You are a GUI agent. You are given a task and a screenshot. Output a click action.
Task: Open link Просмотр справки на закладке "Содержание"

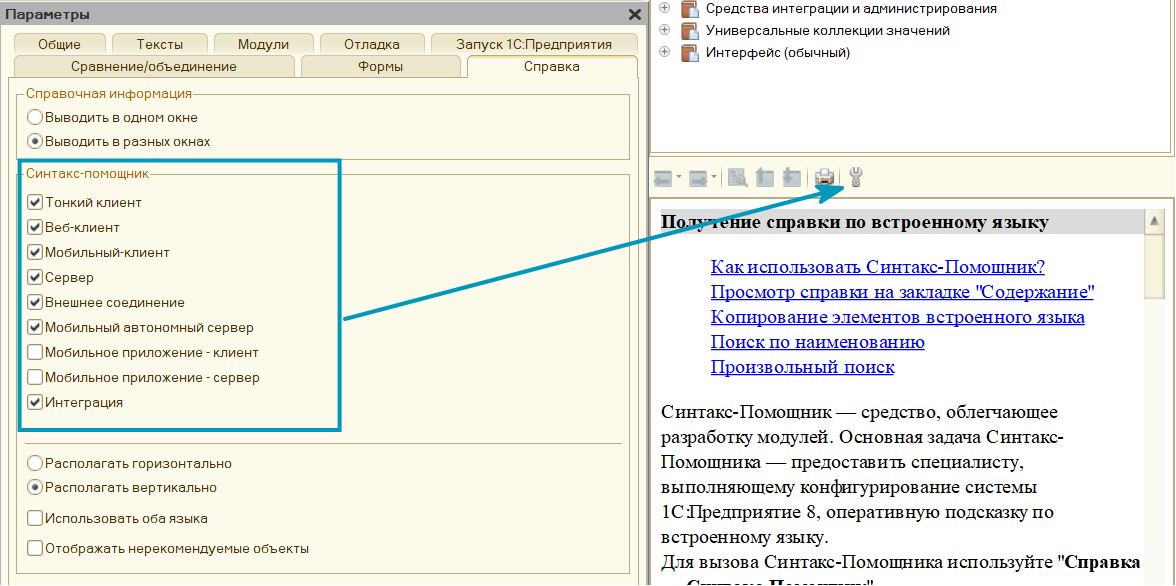[902, 293]
